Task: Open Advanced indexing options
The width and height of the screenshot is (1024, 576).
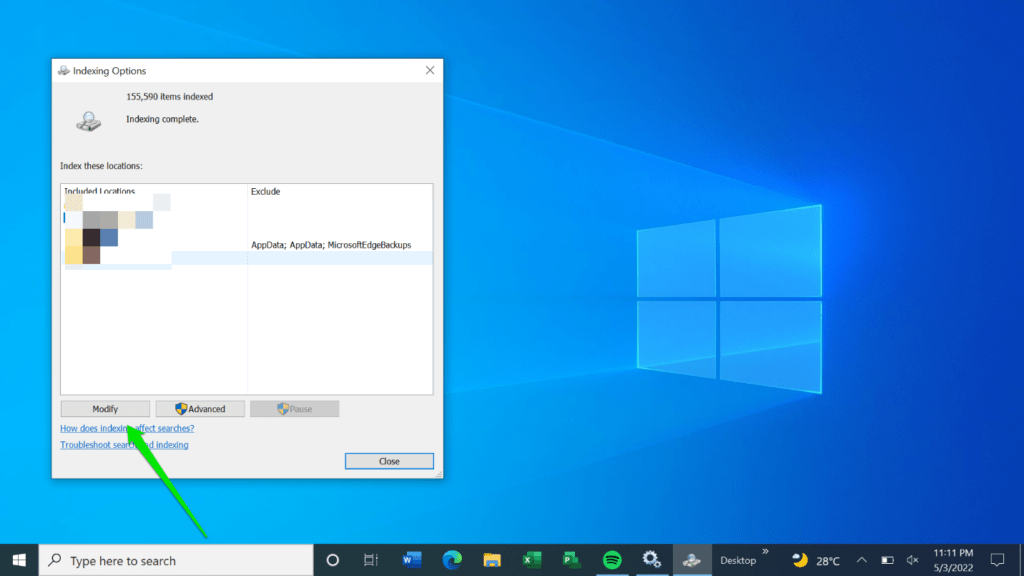Action: click(x=199, y=408)
